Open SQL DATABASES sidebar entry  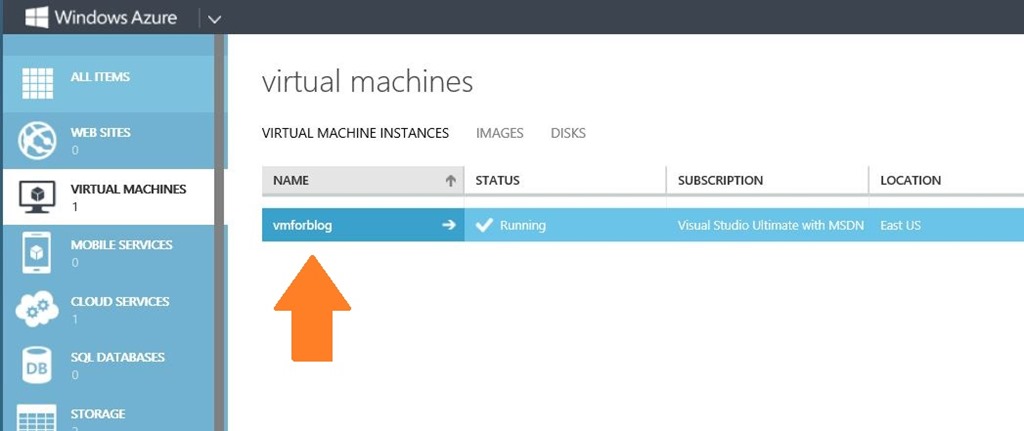click(x=118, y=358)
